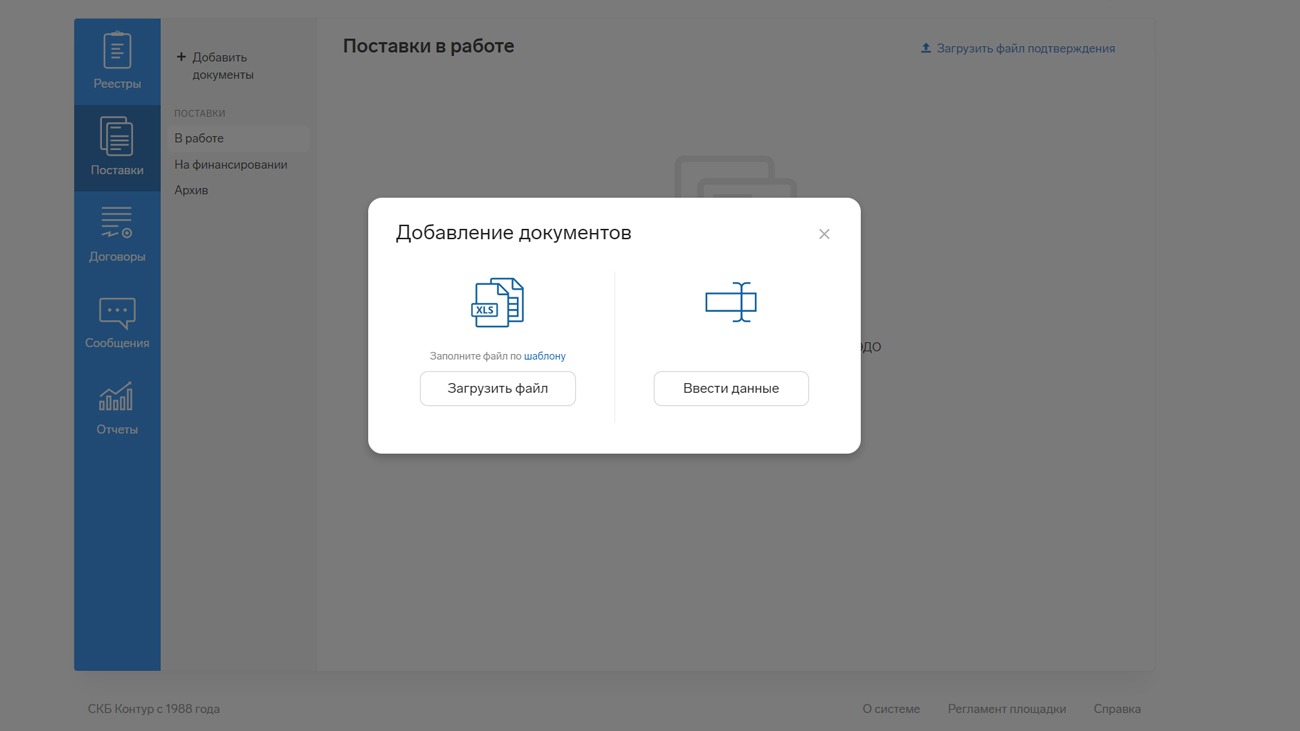The image size is (1300, 731).
Task: Select На финансировании menu item
Action: [x=231, y=164]
